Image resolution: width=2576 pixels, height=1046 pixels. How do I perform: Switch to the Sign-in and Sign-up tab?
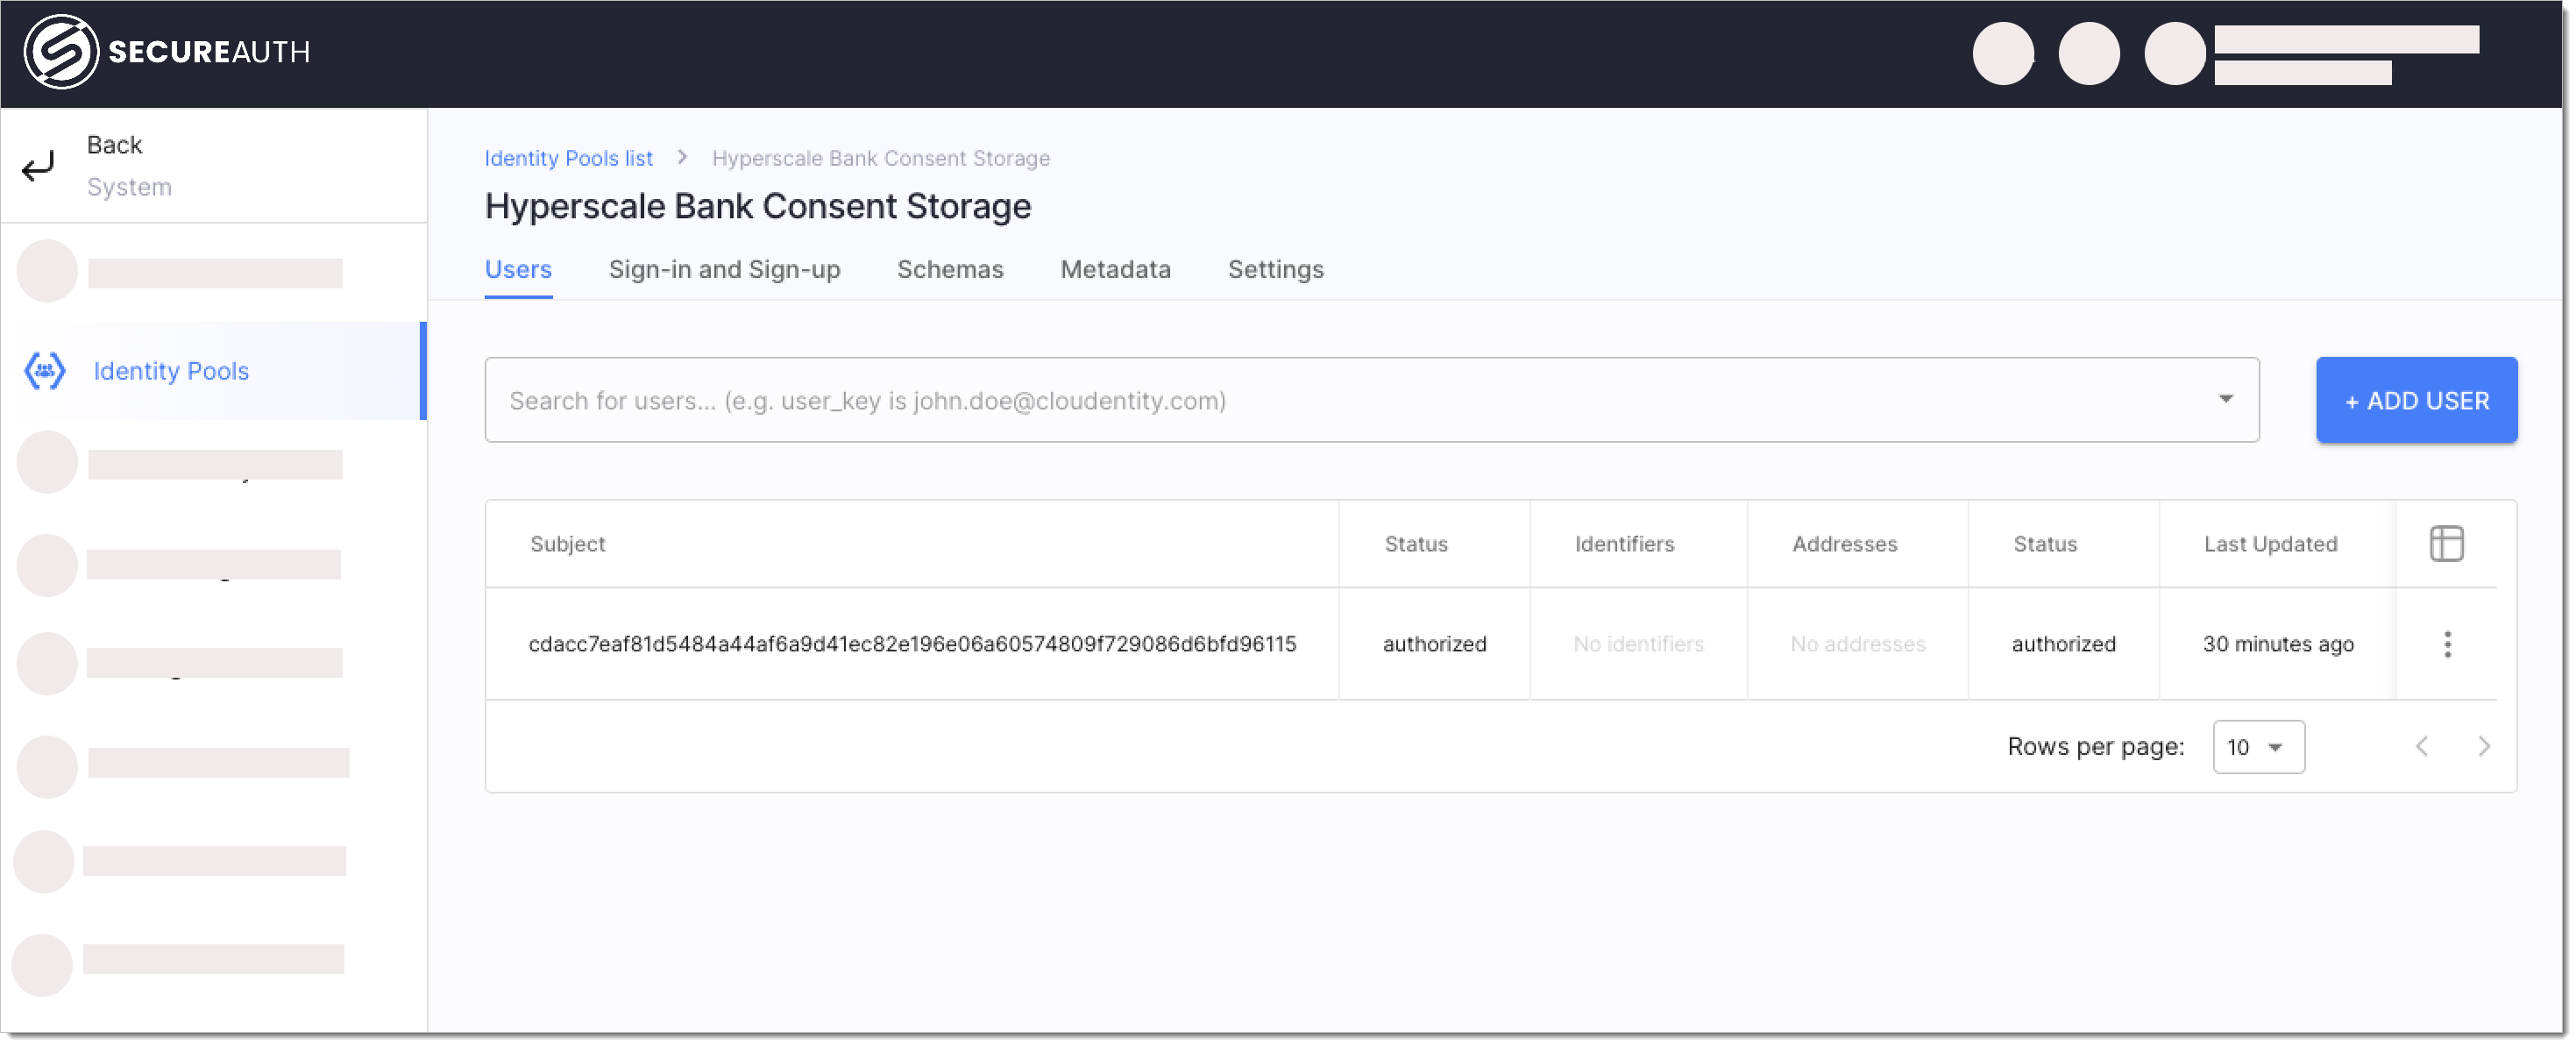coord(725,268)
